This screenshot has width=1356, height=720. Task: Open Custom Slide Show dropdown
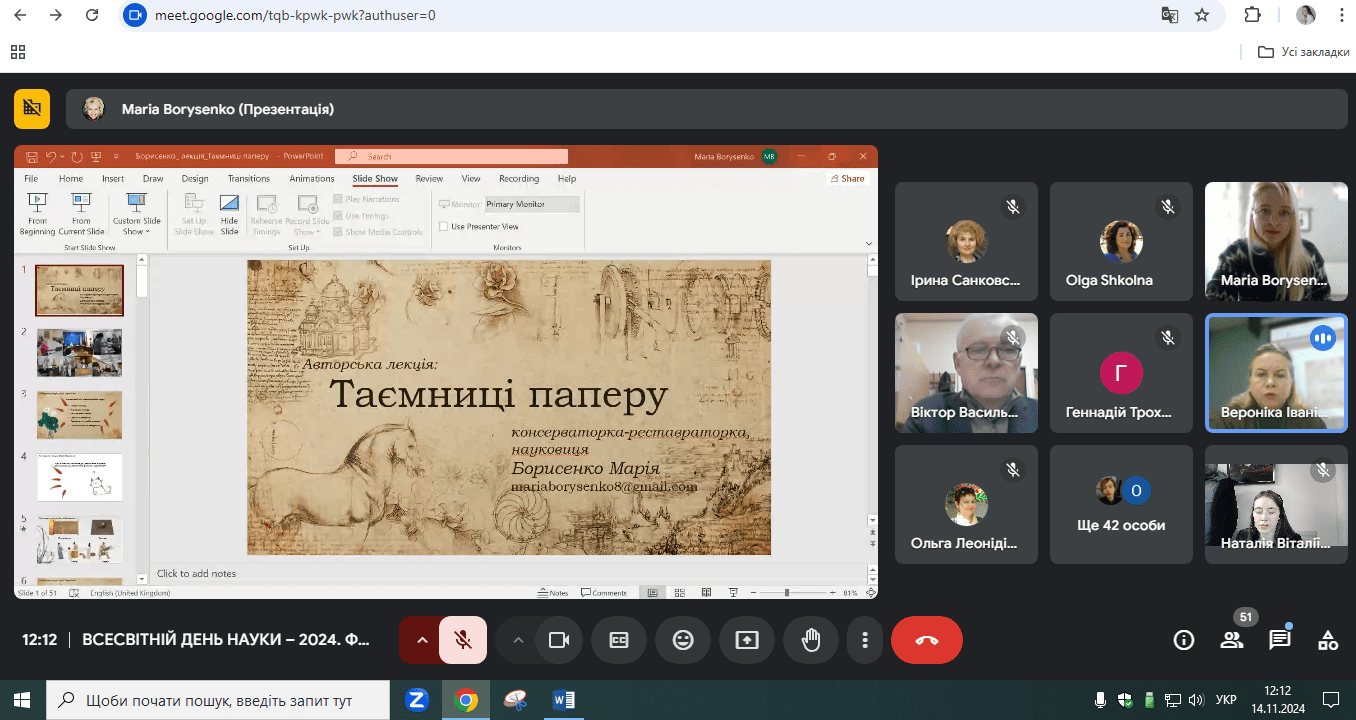[x=137, y=214]
